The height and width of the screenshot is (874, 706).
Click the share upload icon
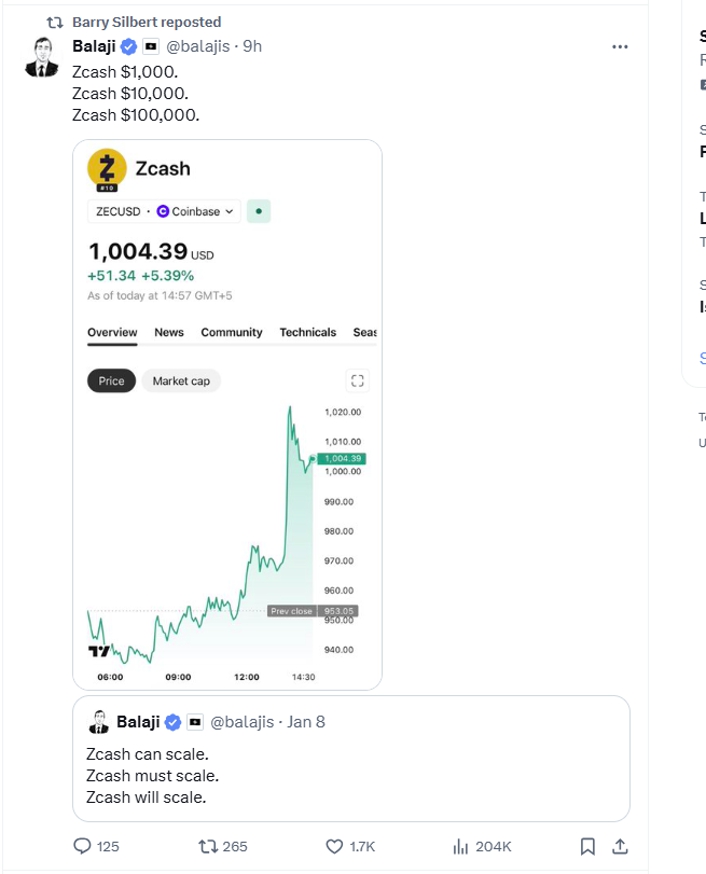click(x=620, y=846)
